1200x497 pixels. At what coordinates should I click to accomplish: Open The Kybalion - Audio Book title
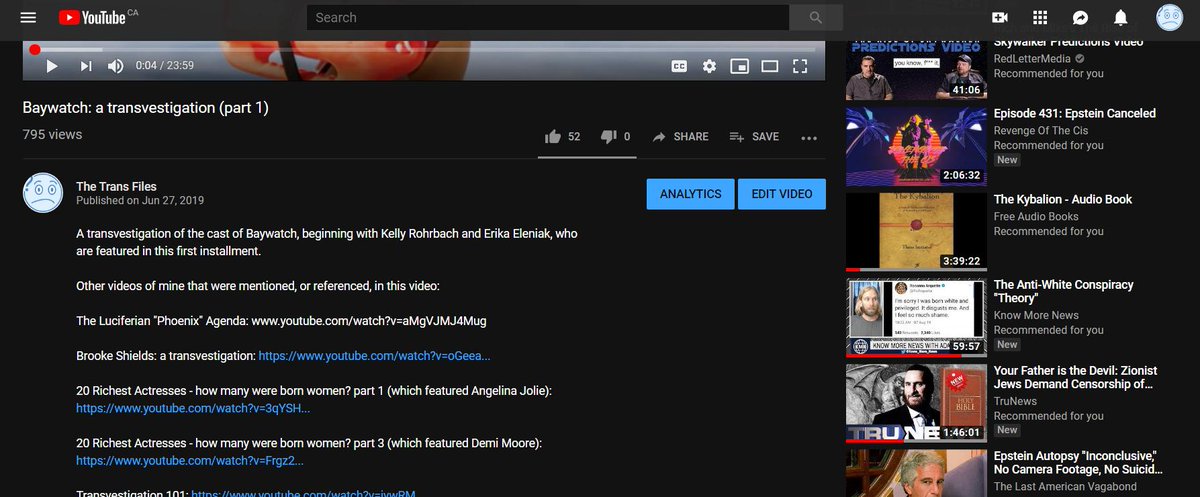coord(1063,200)
